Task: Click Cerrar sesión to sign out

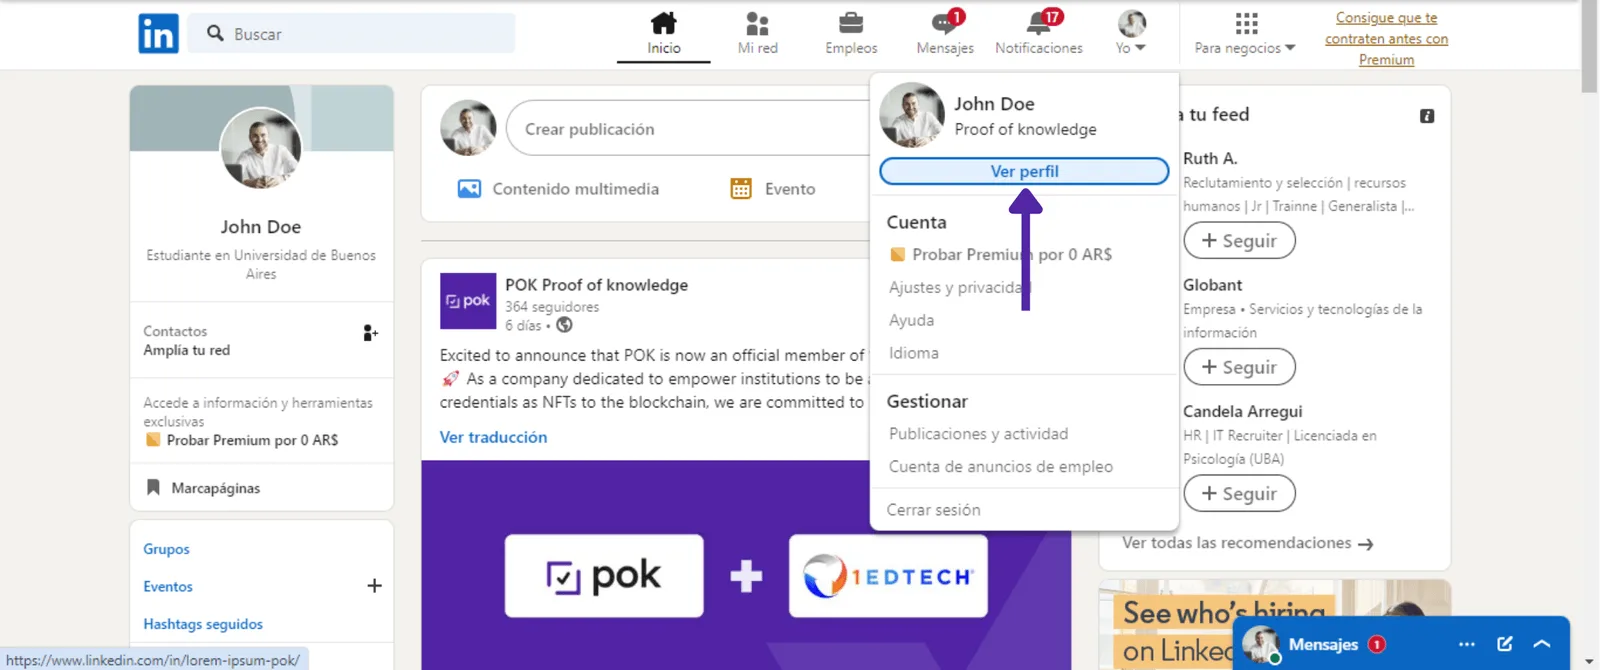Action: pos(933,510)
